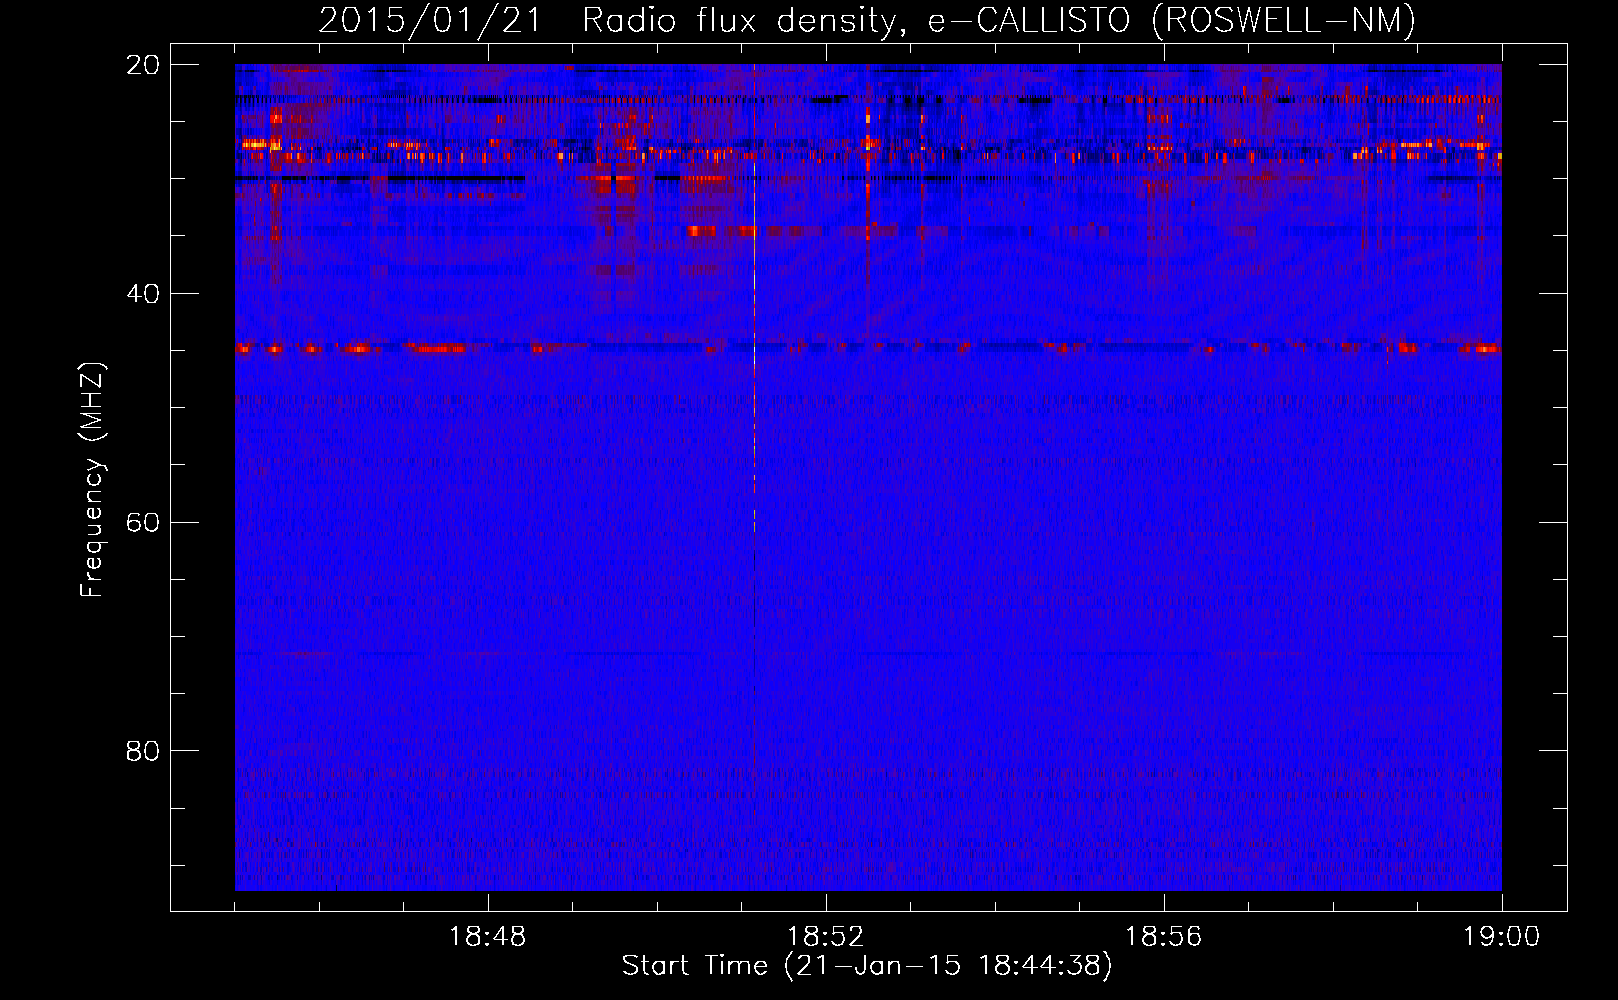Image resolution: width=1618 pixels, height=1000 pixels.
Task: Select the 18:48 time axis label
Action: pyautogui.click(x=488, y=937)
